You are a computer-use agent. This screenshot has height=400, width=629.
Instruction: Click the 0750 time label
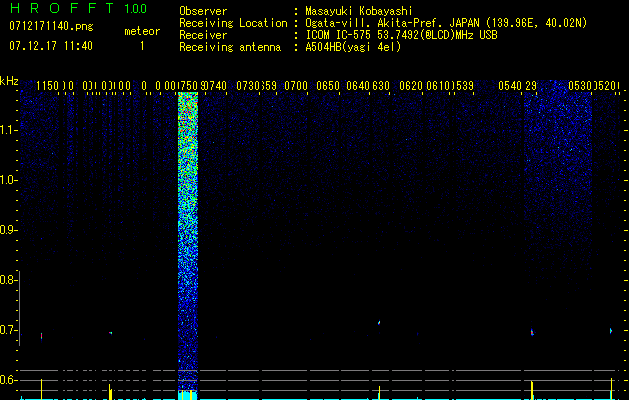point(188,86)
